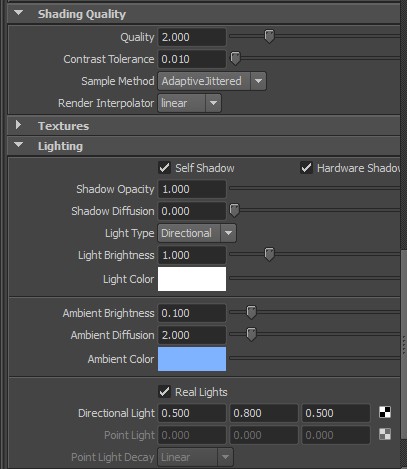
Task: Collapse the Shading Quality section
Action: pyautogui.click(x=19, y=13)
